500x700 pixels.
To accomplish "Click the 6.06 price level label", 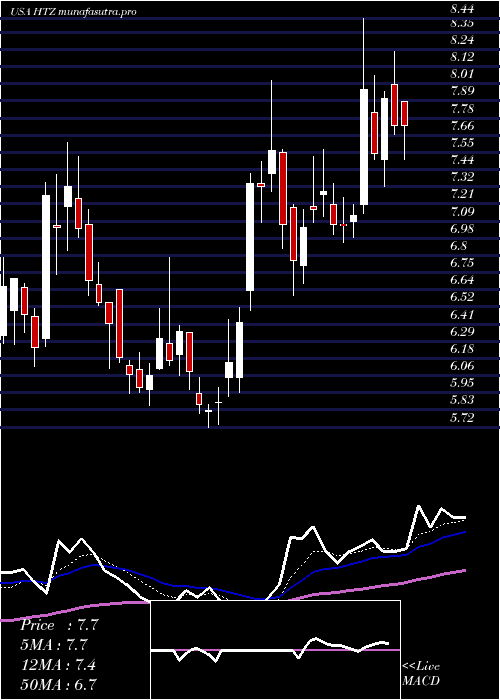I will [x=463, y=366].
